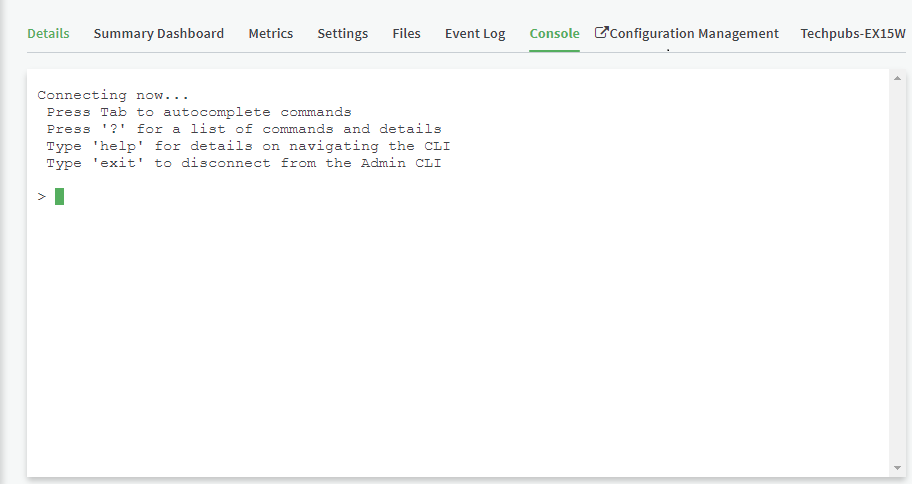The width and height of the screenshot is (912, 484).
Task: Click the empty area of the console terminal
Action: [x=450, y=330]
